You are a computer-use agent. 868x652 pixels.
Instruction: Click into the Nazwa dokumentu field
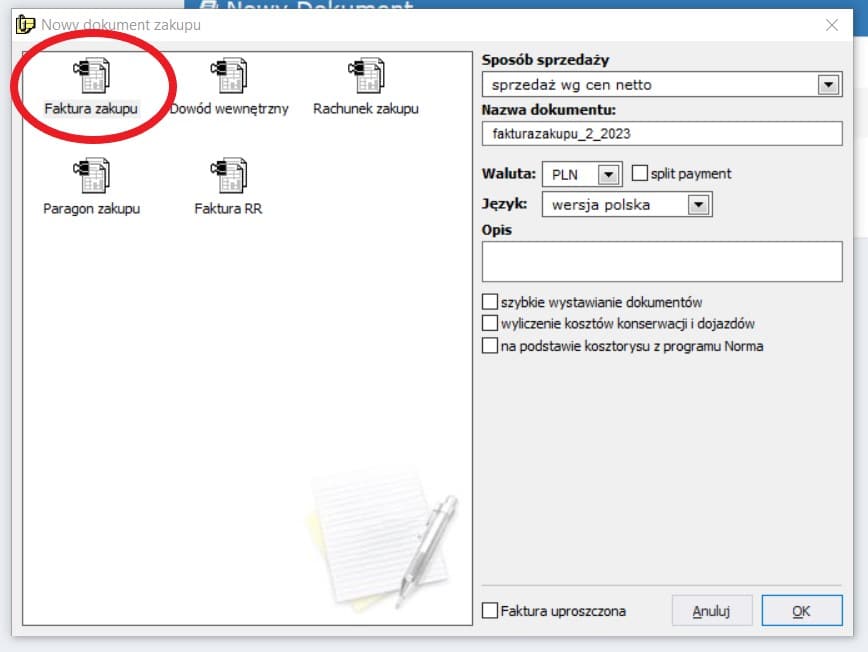(661, 133)
